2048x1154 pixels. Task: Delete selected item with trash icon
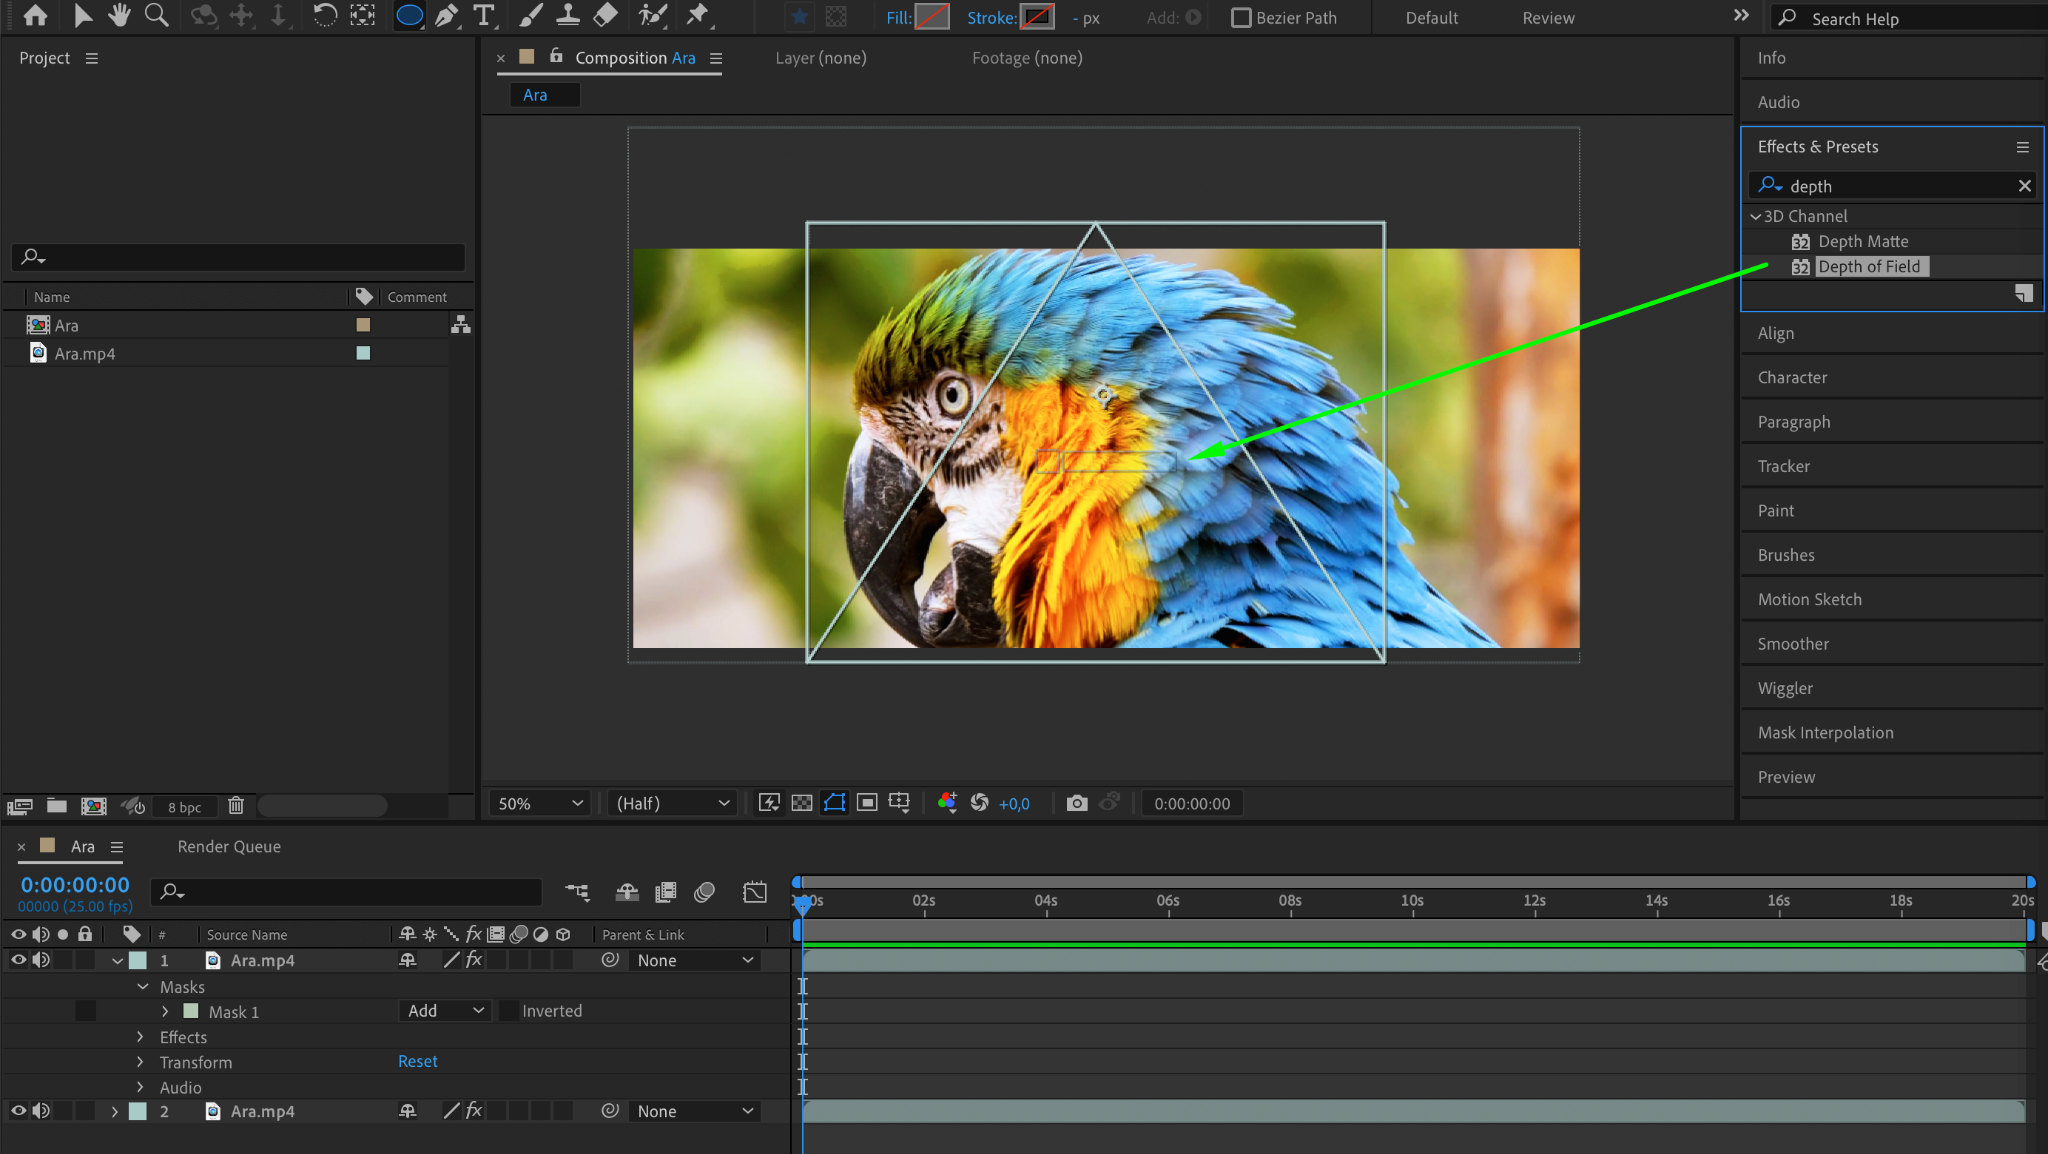click(236, 806)
